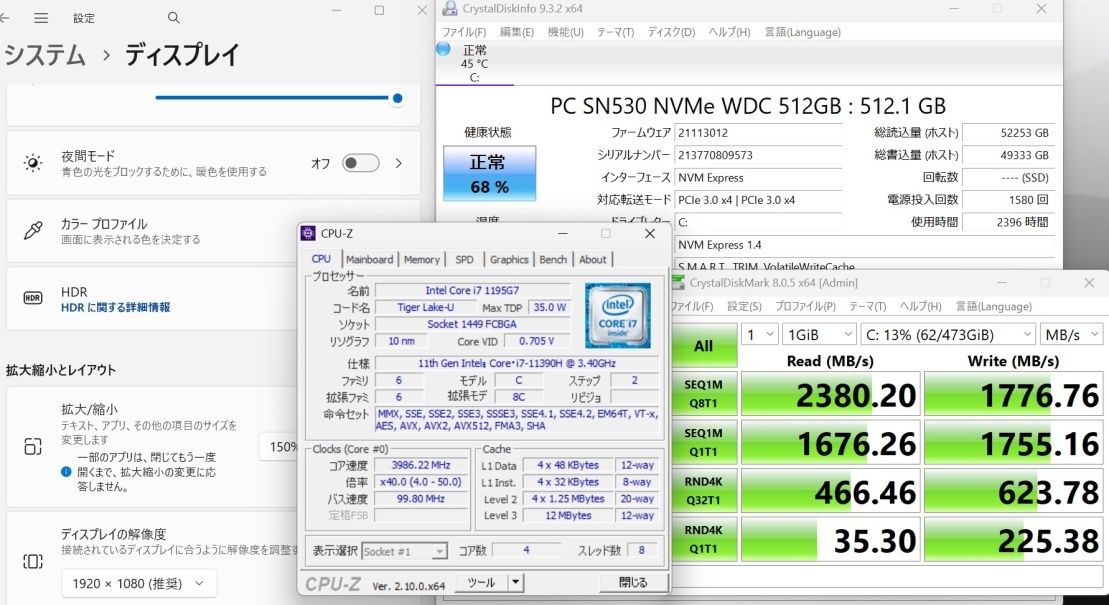
Task: Run the RND4K Q1T1 test button
Action: pos(703,539)
